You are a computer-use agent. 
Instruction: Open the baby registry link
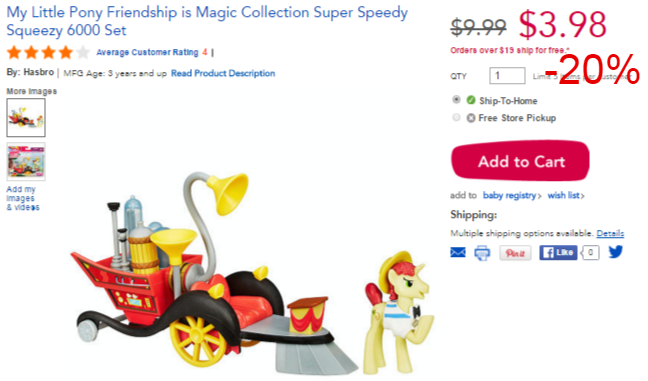pyautogui.click(x=512, y=195)
